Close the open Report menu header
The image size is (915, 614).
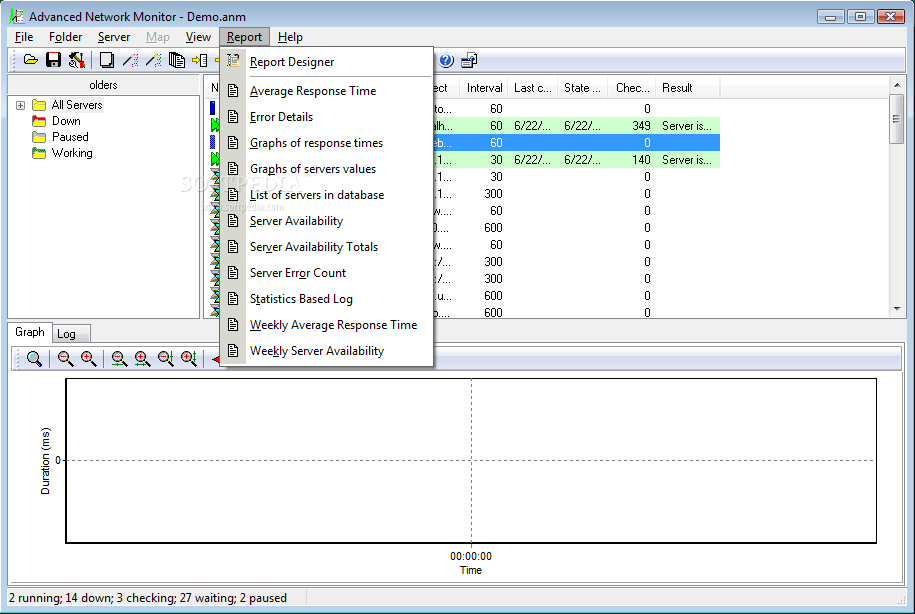pyautogui.click(x=245, y=37)
